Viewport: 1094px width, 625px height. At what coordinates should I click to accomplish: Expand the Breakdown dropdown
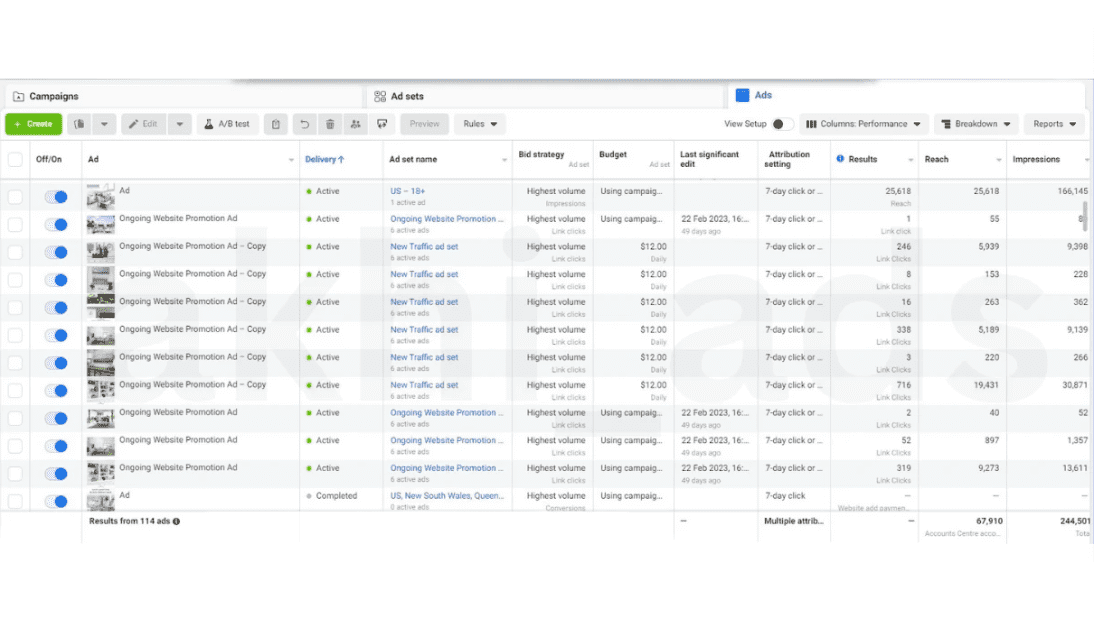(x=976, y=124)
